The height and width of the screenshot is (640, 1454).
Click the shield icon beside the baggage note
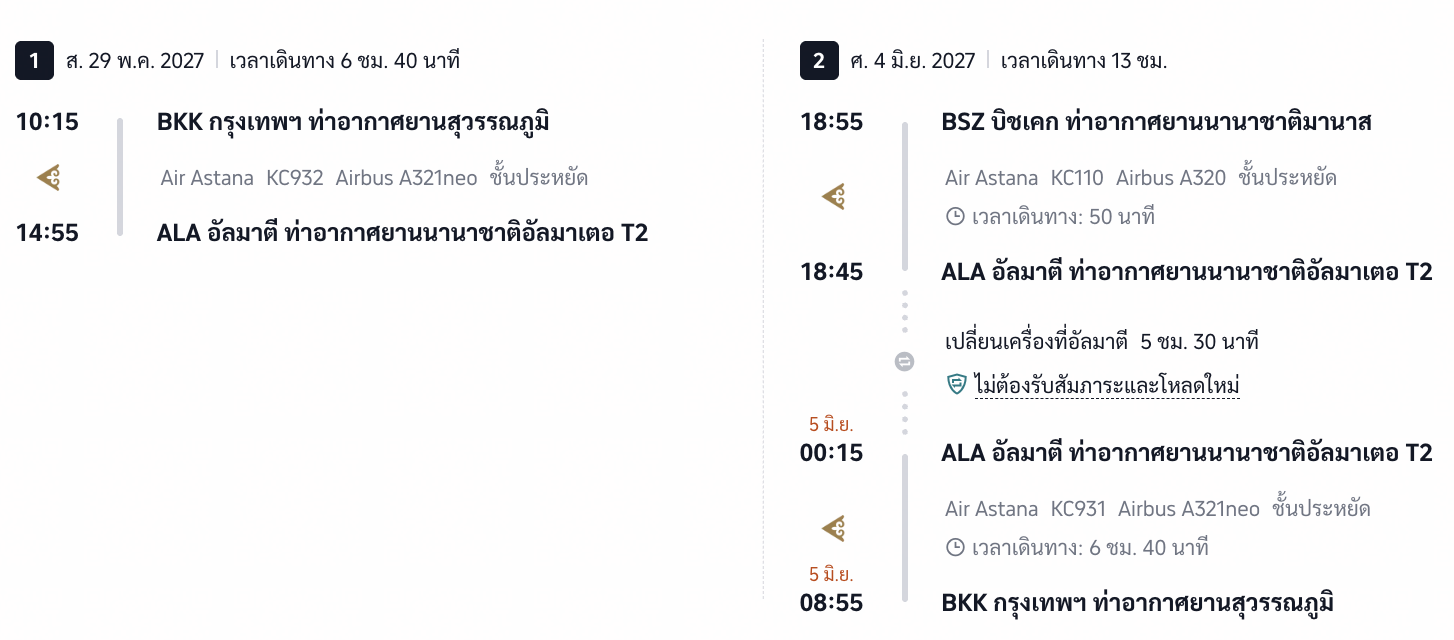coord(956,384)
